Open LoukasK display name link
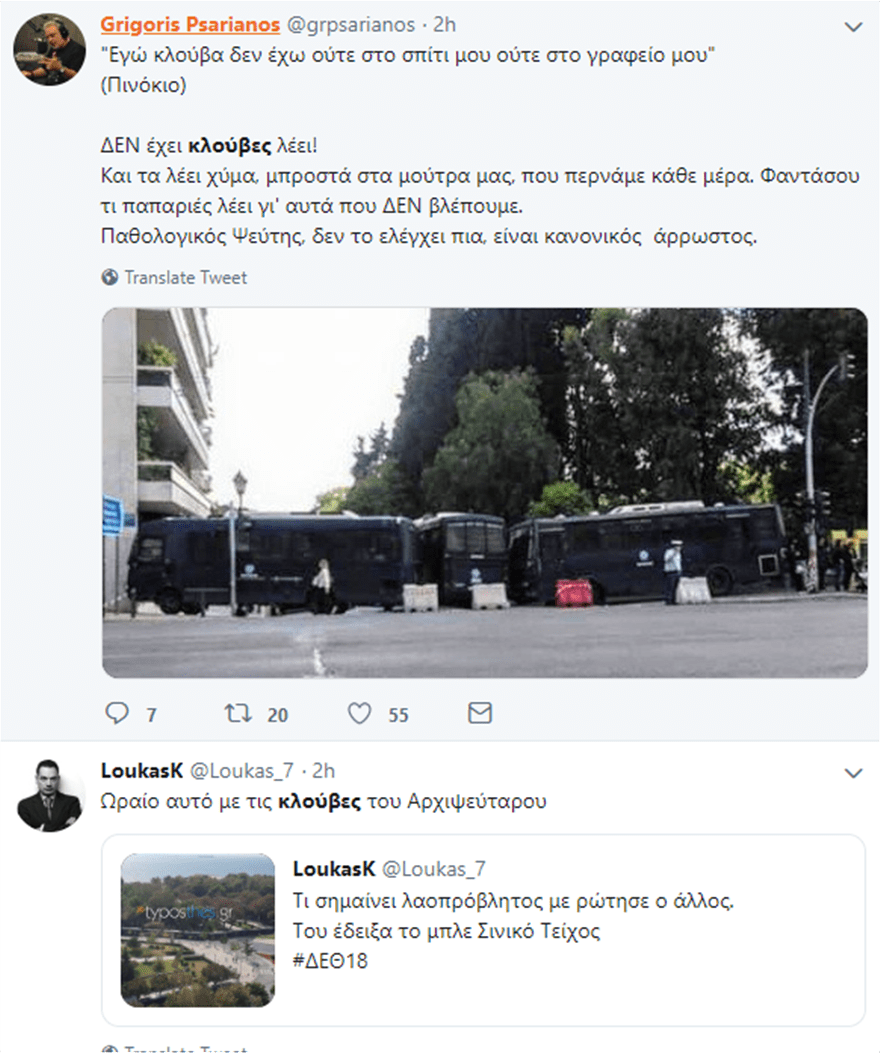The image size is (880, 1053). (x=141, y=770)
